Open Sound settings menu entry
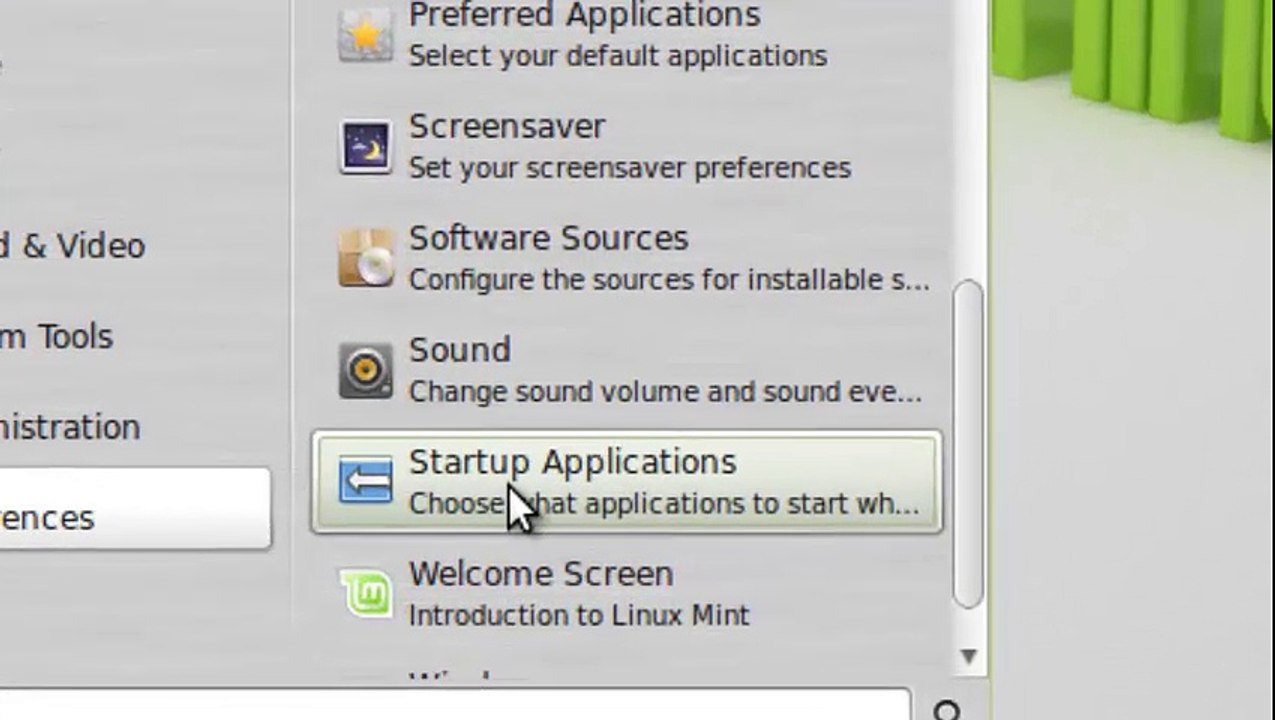Image resolution: width=1275 pixels, height=720 pixels. point(627,370)
